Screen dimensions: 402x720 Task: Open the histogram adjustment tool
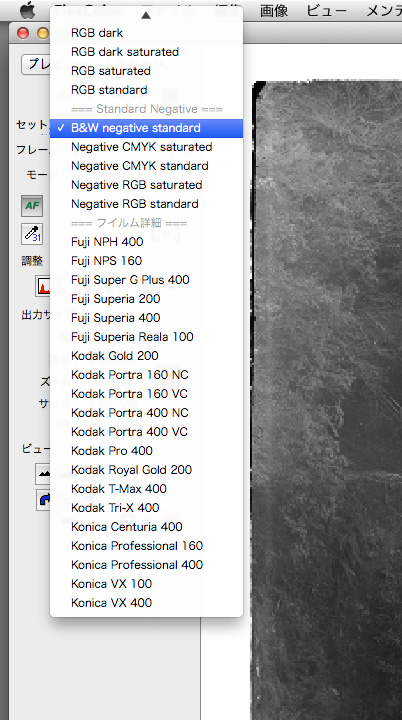point(43,287)
